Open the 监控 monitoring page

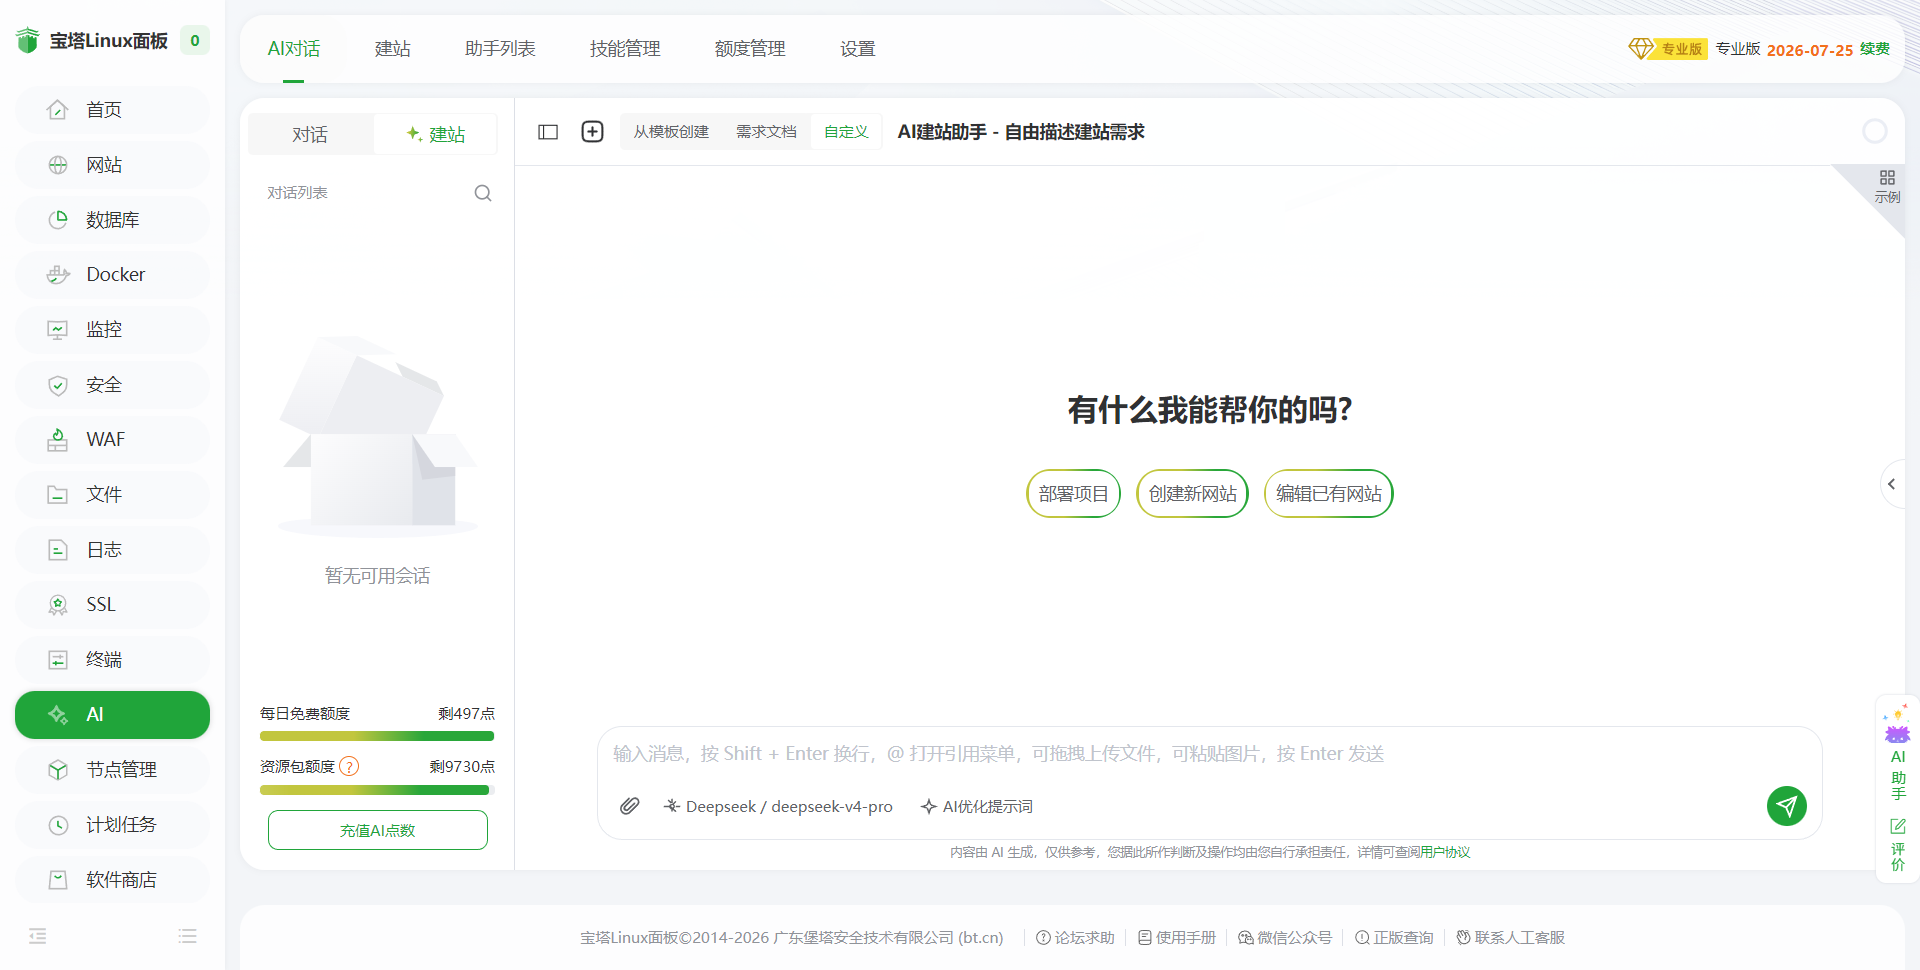[x=112, y=330]
